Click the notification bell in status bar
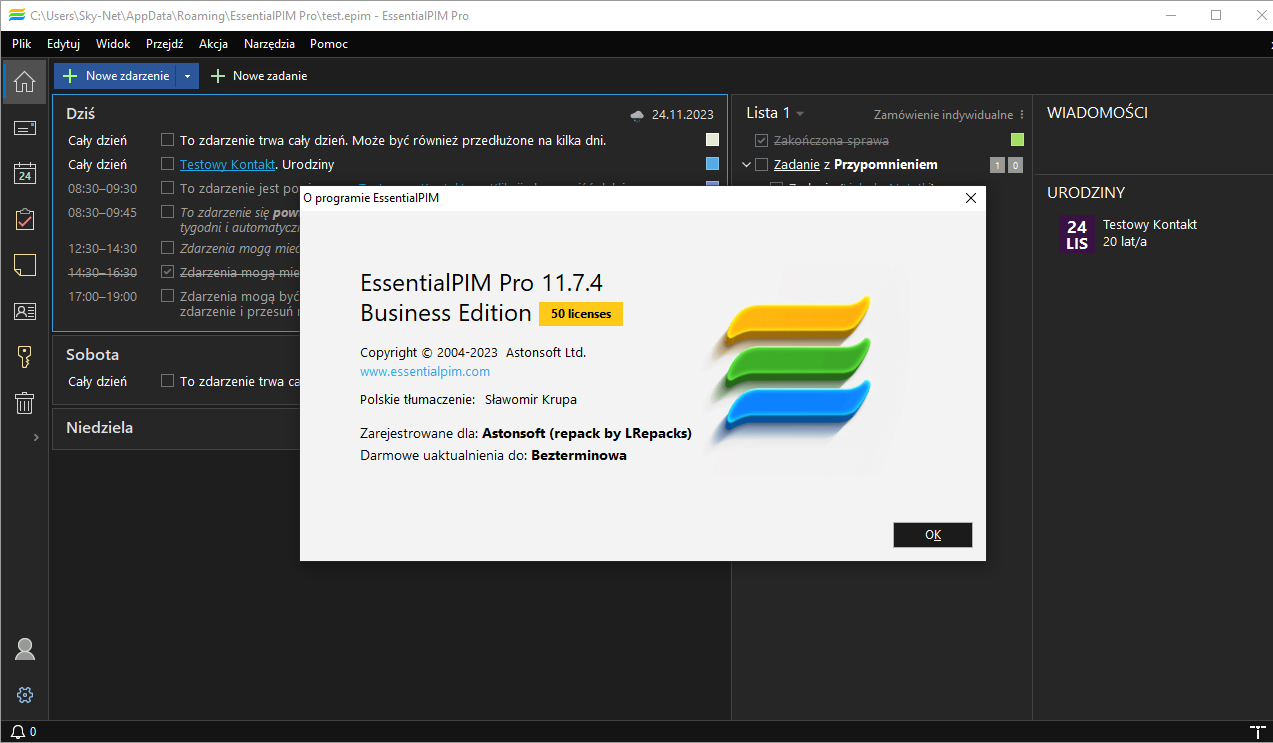Viewport: 1273px width, 743px height. tap(17, 732)
